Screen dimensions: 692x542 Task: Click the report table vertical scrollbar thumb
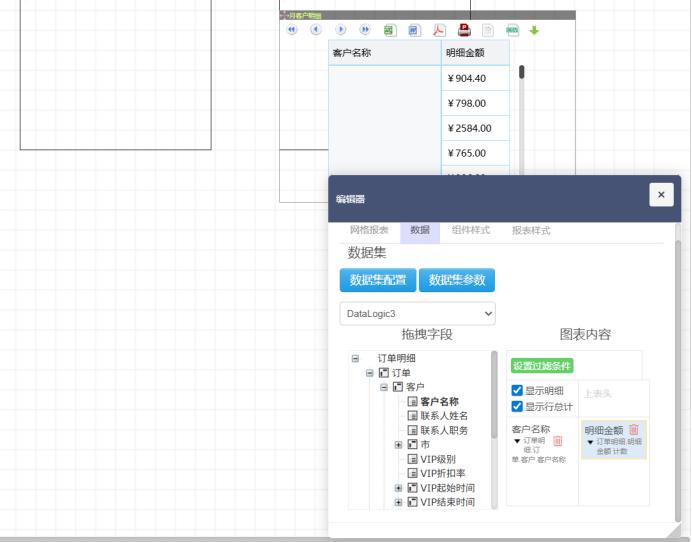522,72
